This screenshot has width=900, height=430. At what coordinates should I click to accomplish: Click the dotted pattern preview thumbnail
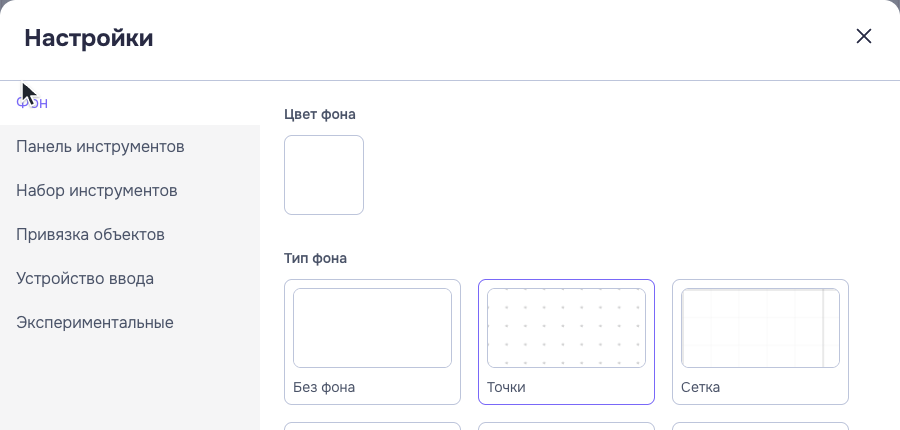click(x=567, y=328)
